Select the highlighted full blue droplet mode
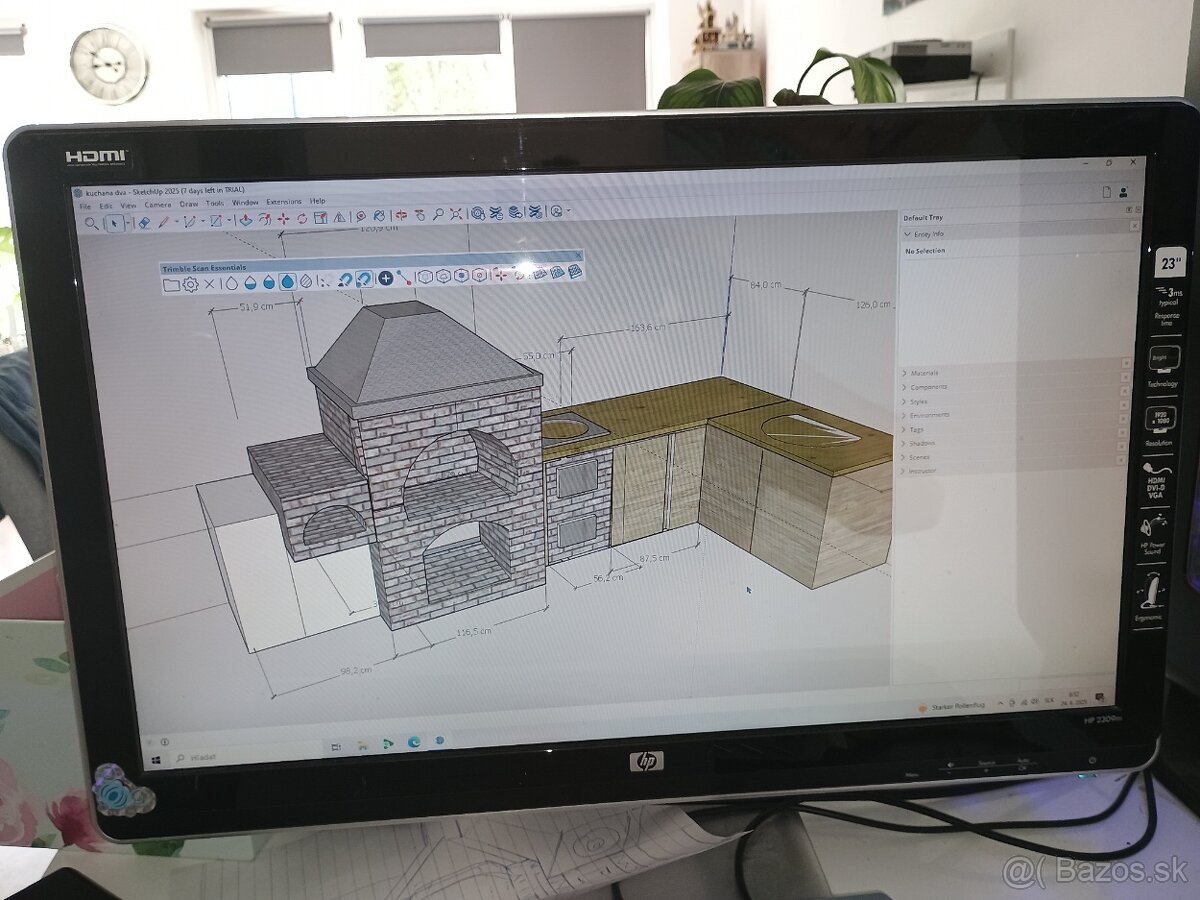The image size is (1200, 900). (x=288, y=282)
